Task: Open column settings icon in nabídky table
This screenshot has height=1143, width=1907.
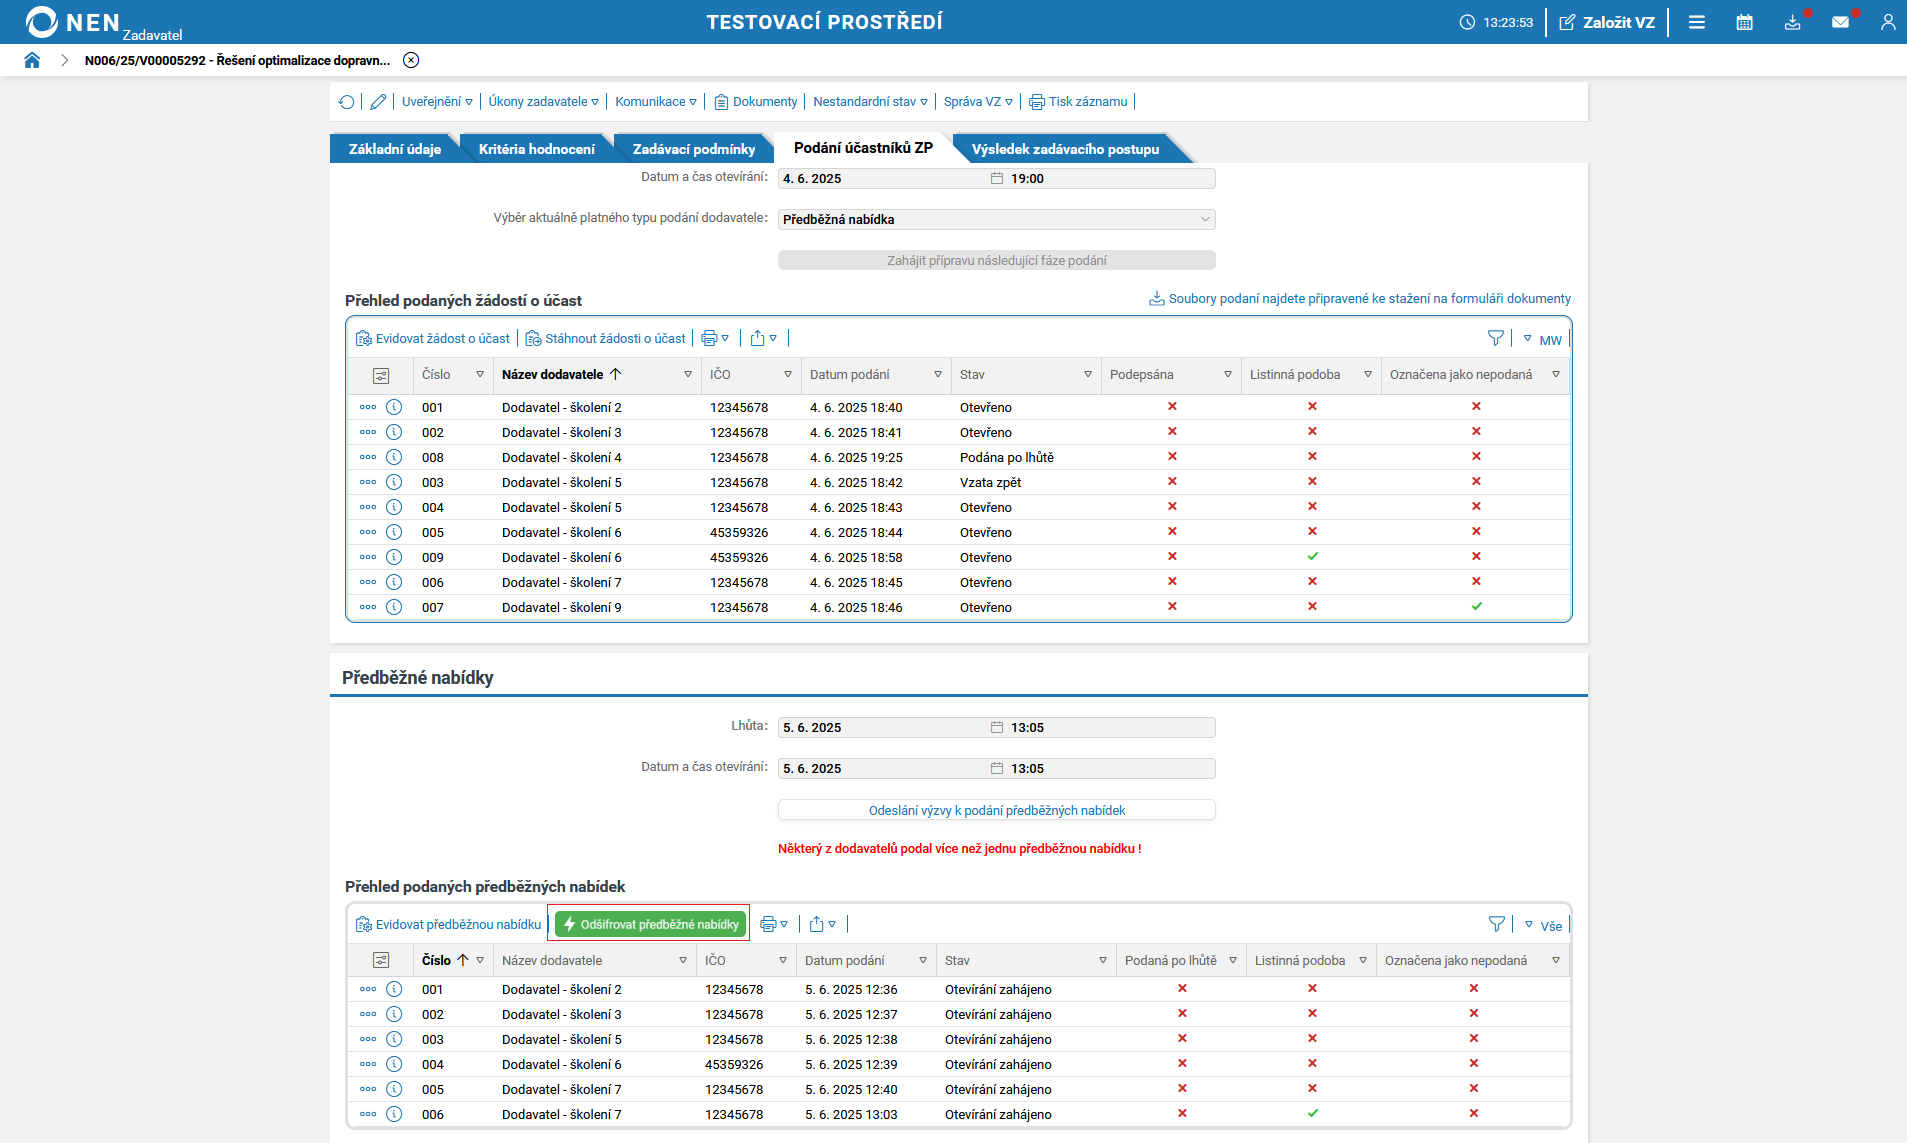Action: pyautogui.click(x=381, y=961)
